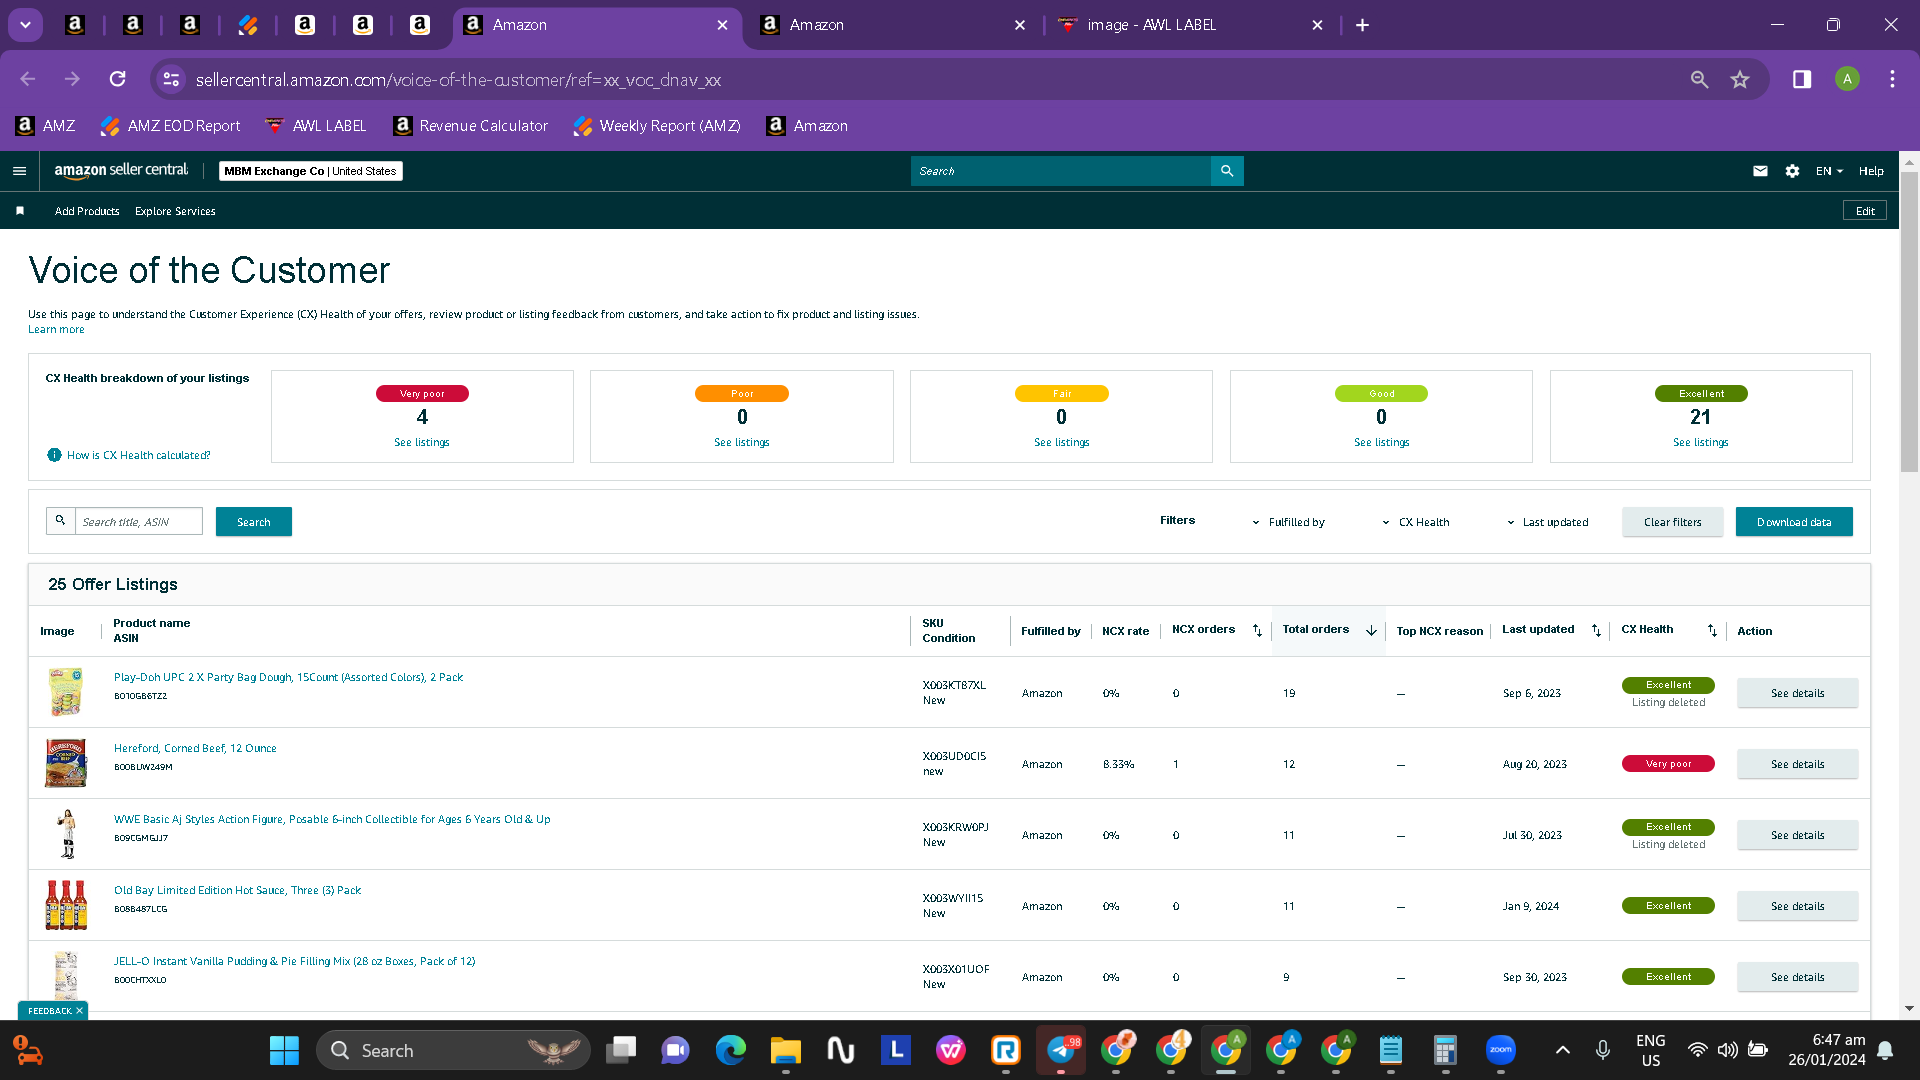The width and height of the screenshot is (1920, 1080).
Task: Go back with browser back arrow
Action: coord(28,79)
